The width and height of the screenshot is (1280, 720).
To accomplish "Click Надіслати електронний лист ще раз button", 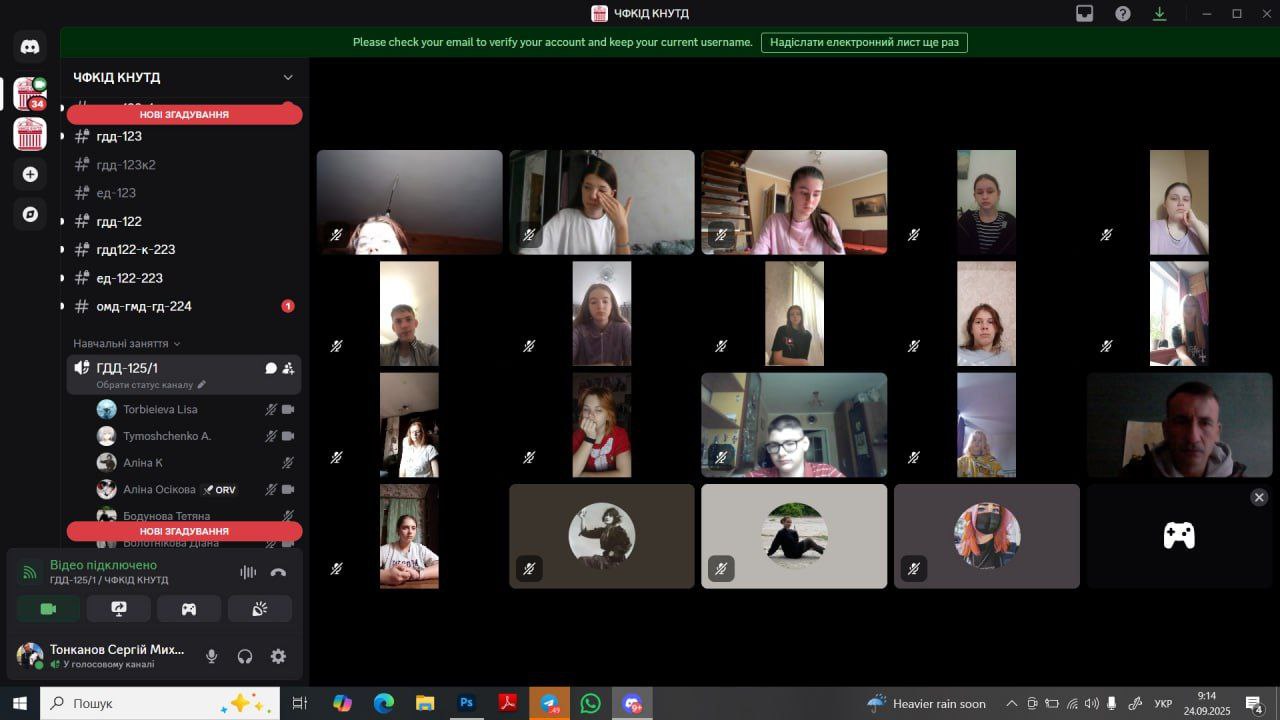I will click(x=864, y=42).
